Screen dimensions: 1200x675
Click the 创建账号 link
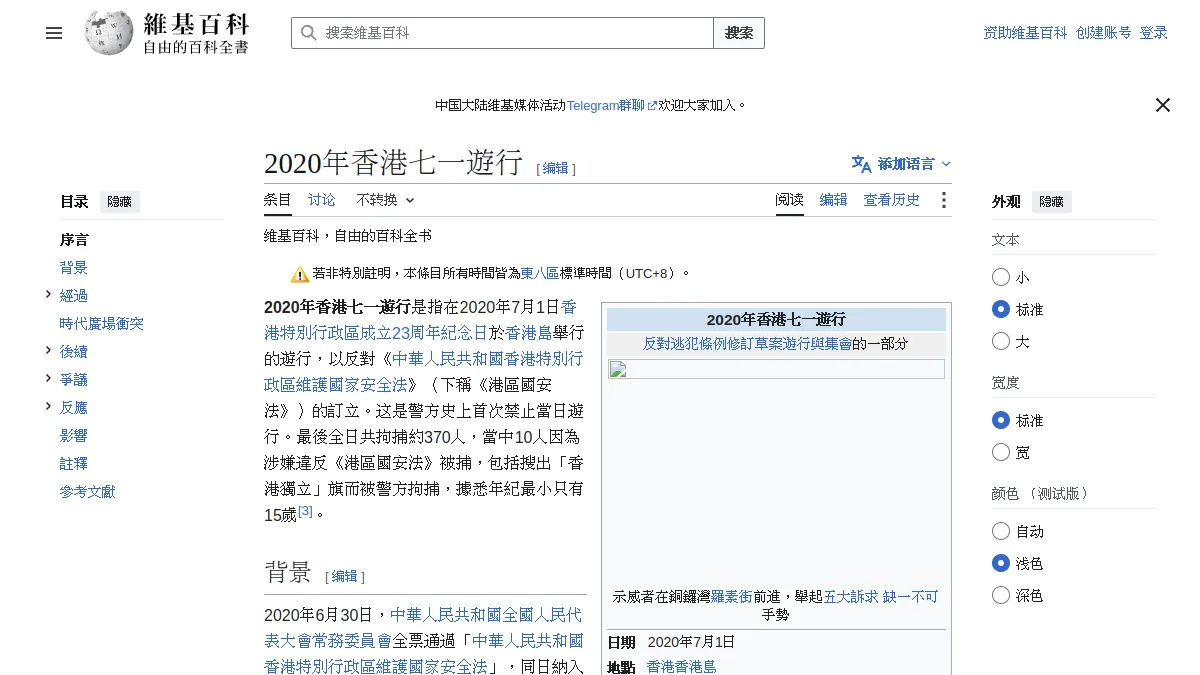(x=1104, y=33)
